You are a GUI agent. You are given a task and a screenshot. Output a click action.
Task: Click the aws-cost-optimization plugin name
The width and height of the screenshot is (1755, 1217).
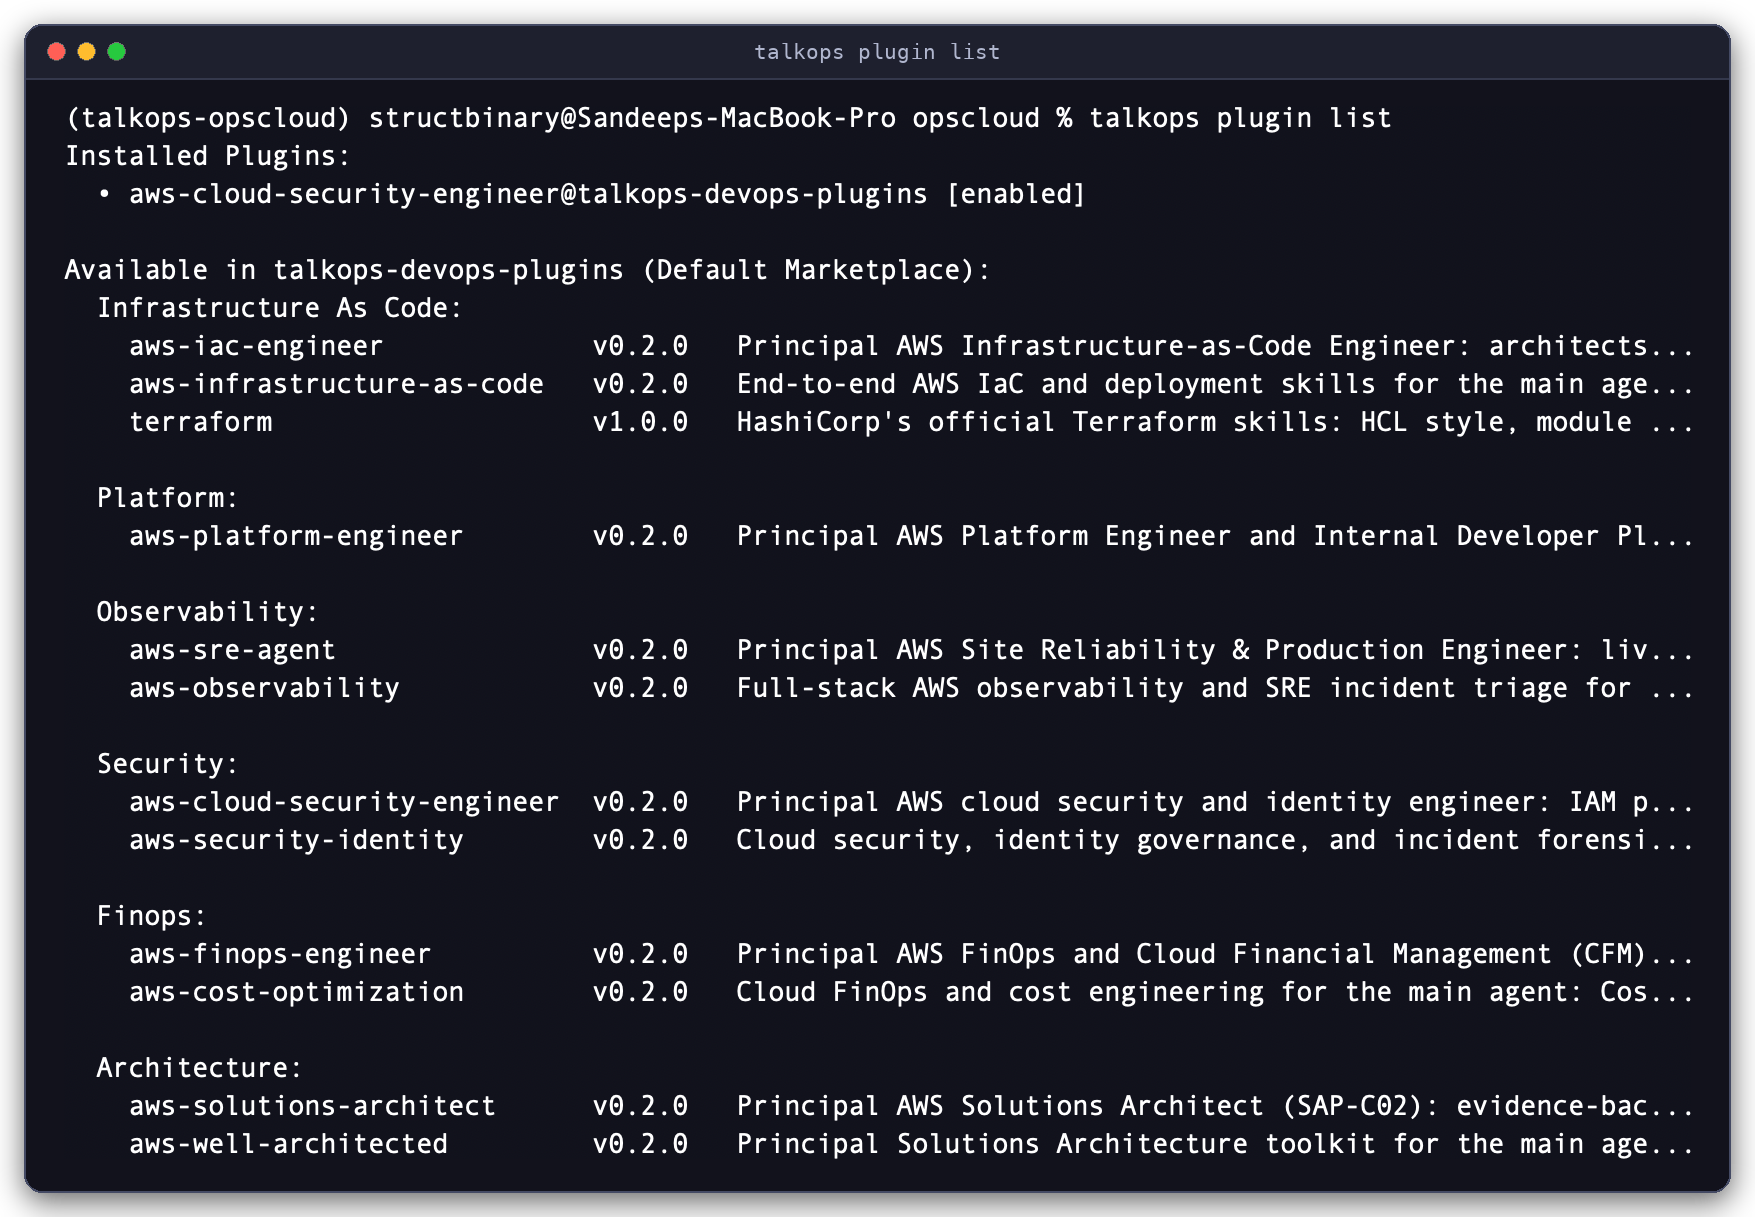click(x=296, y=992)
